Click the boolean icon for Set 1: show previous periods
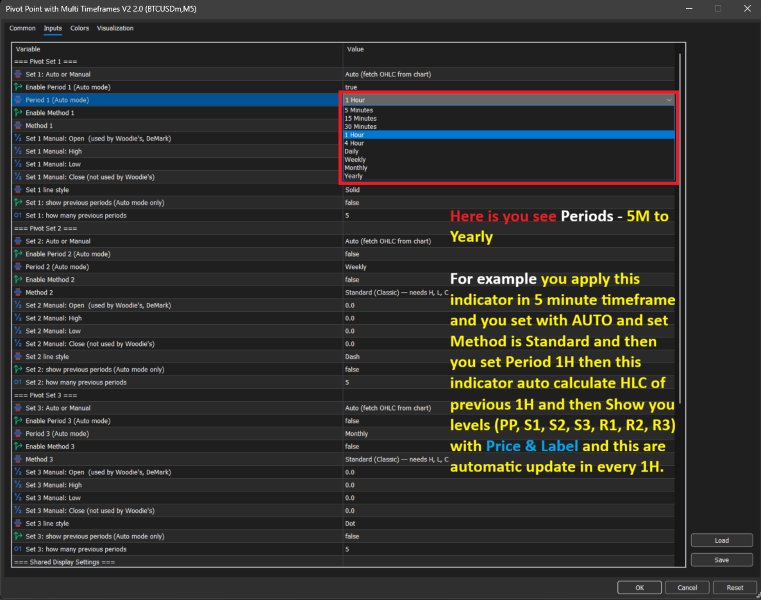Viewport: 761px width, 600px height. coord(18,202)
